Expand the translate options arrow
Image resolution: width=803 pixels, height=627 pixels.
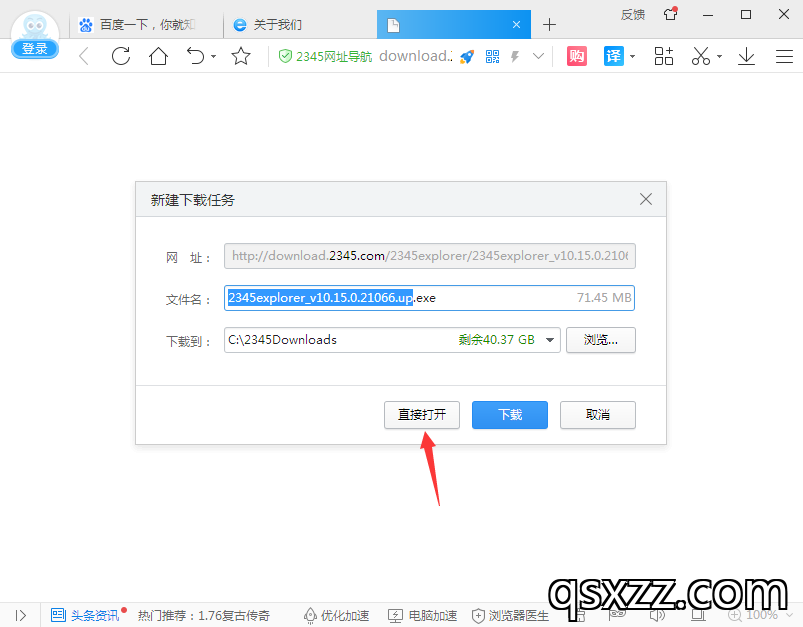(x=632, y=56)
